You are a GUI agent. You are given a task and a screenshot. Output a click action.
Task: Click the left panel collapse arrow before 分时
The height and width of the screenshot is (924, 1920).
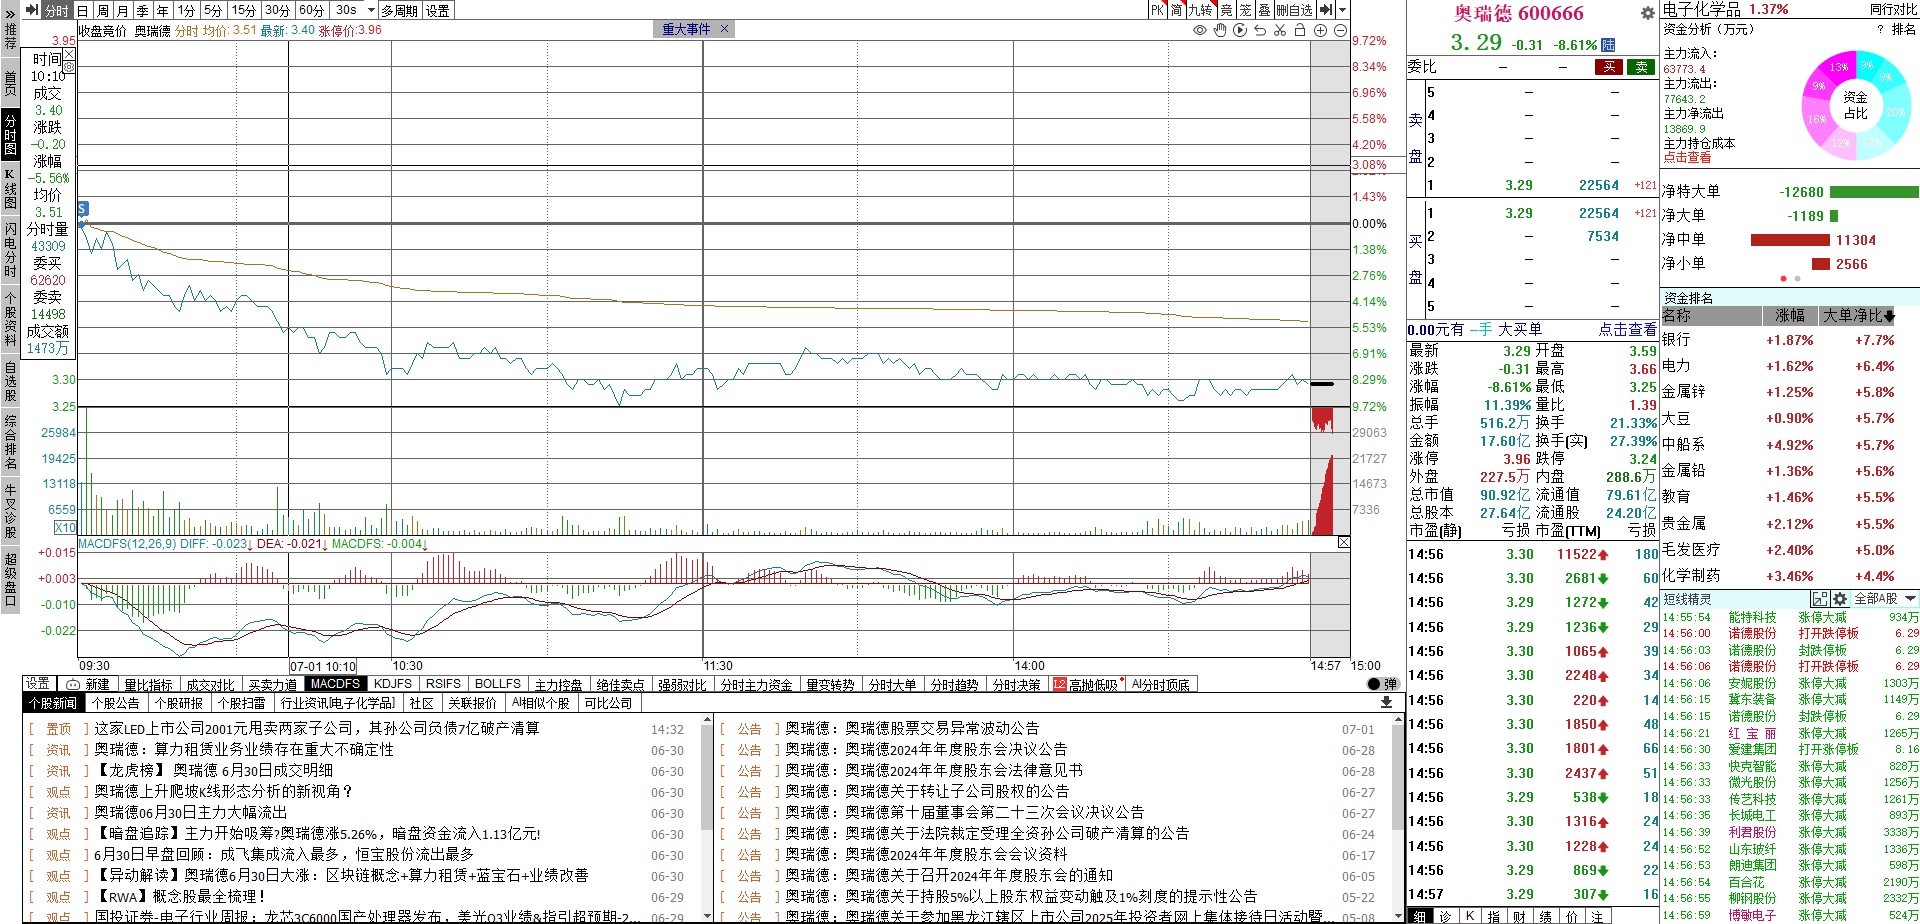click(32, 10)
